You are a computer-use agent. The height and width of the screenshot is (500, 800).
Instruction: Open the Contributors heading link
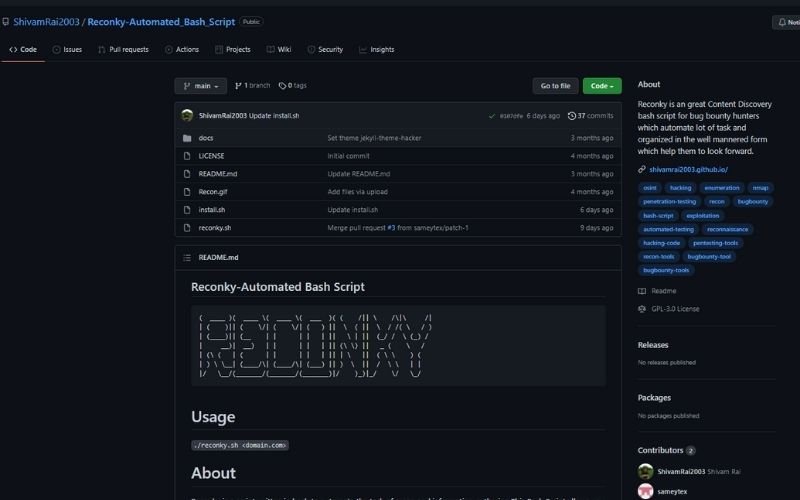pos(666,450)
